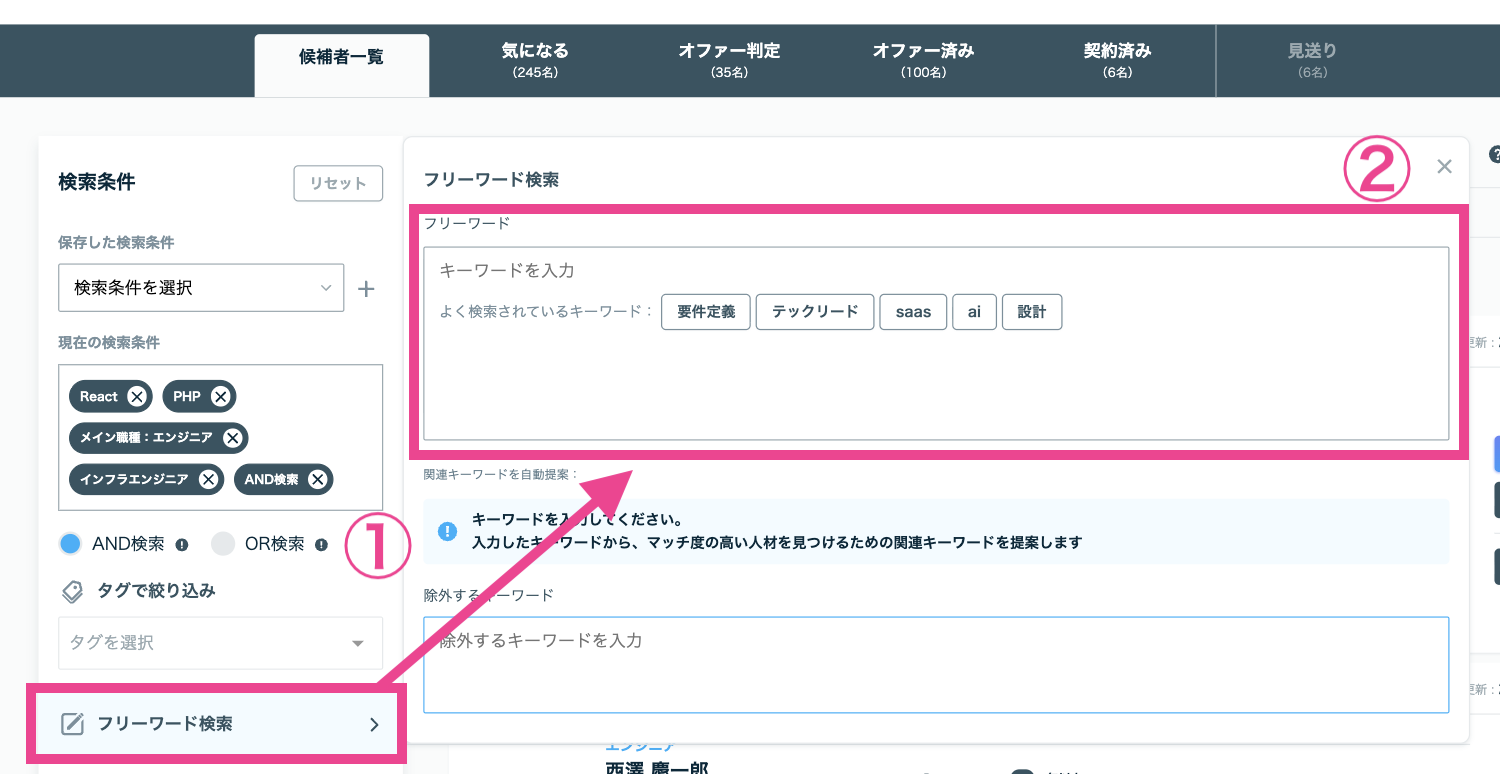Add the 設計 suggested keyword
1500x774 pixels.
[x=1032, y=312]
